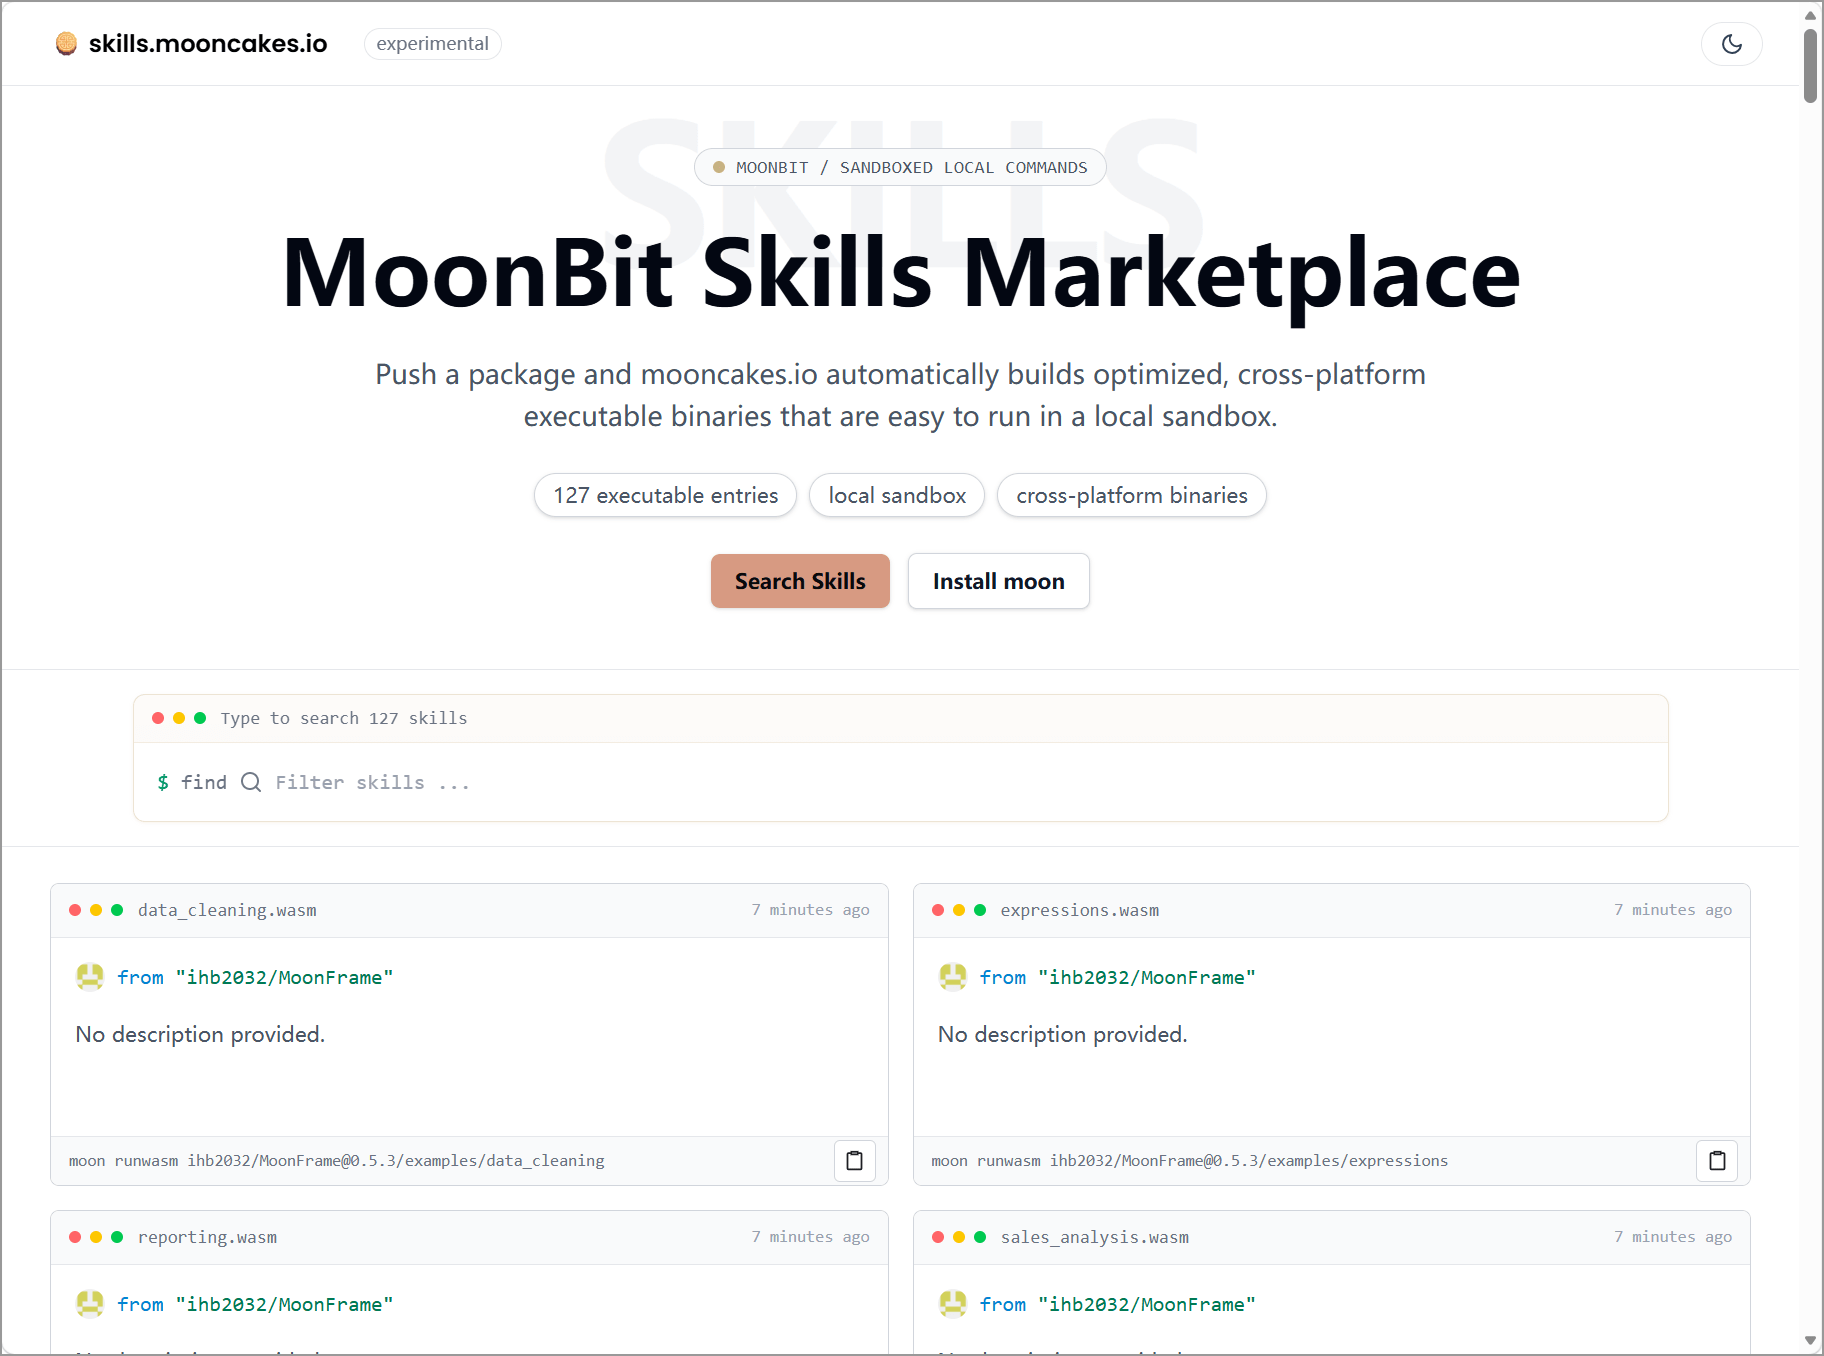
Task: Click the '7 minutes ago' timestamp on sales_analysis card
Action: (x=1673, y=1237)
